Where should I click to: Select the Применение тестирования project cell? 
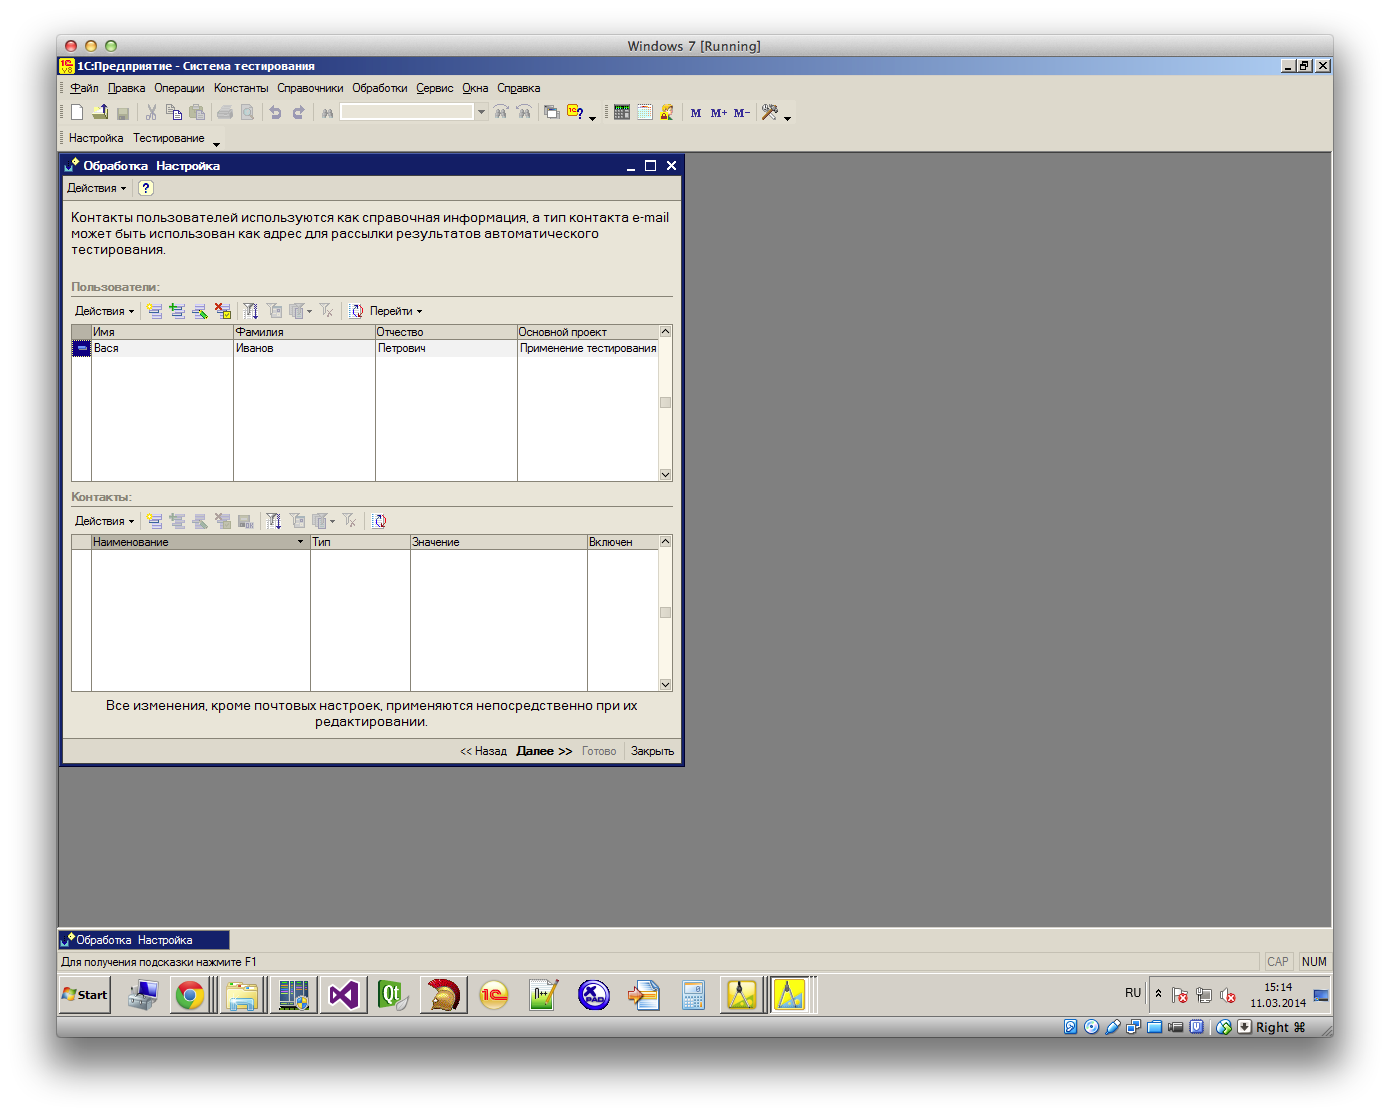point(588,348)
